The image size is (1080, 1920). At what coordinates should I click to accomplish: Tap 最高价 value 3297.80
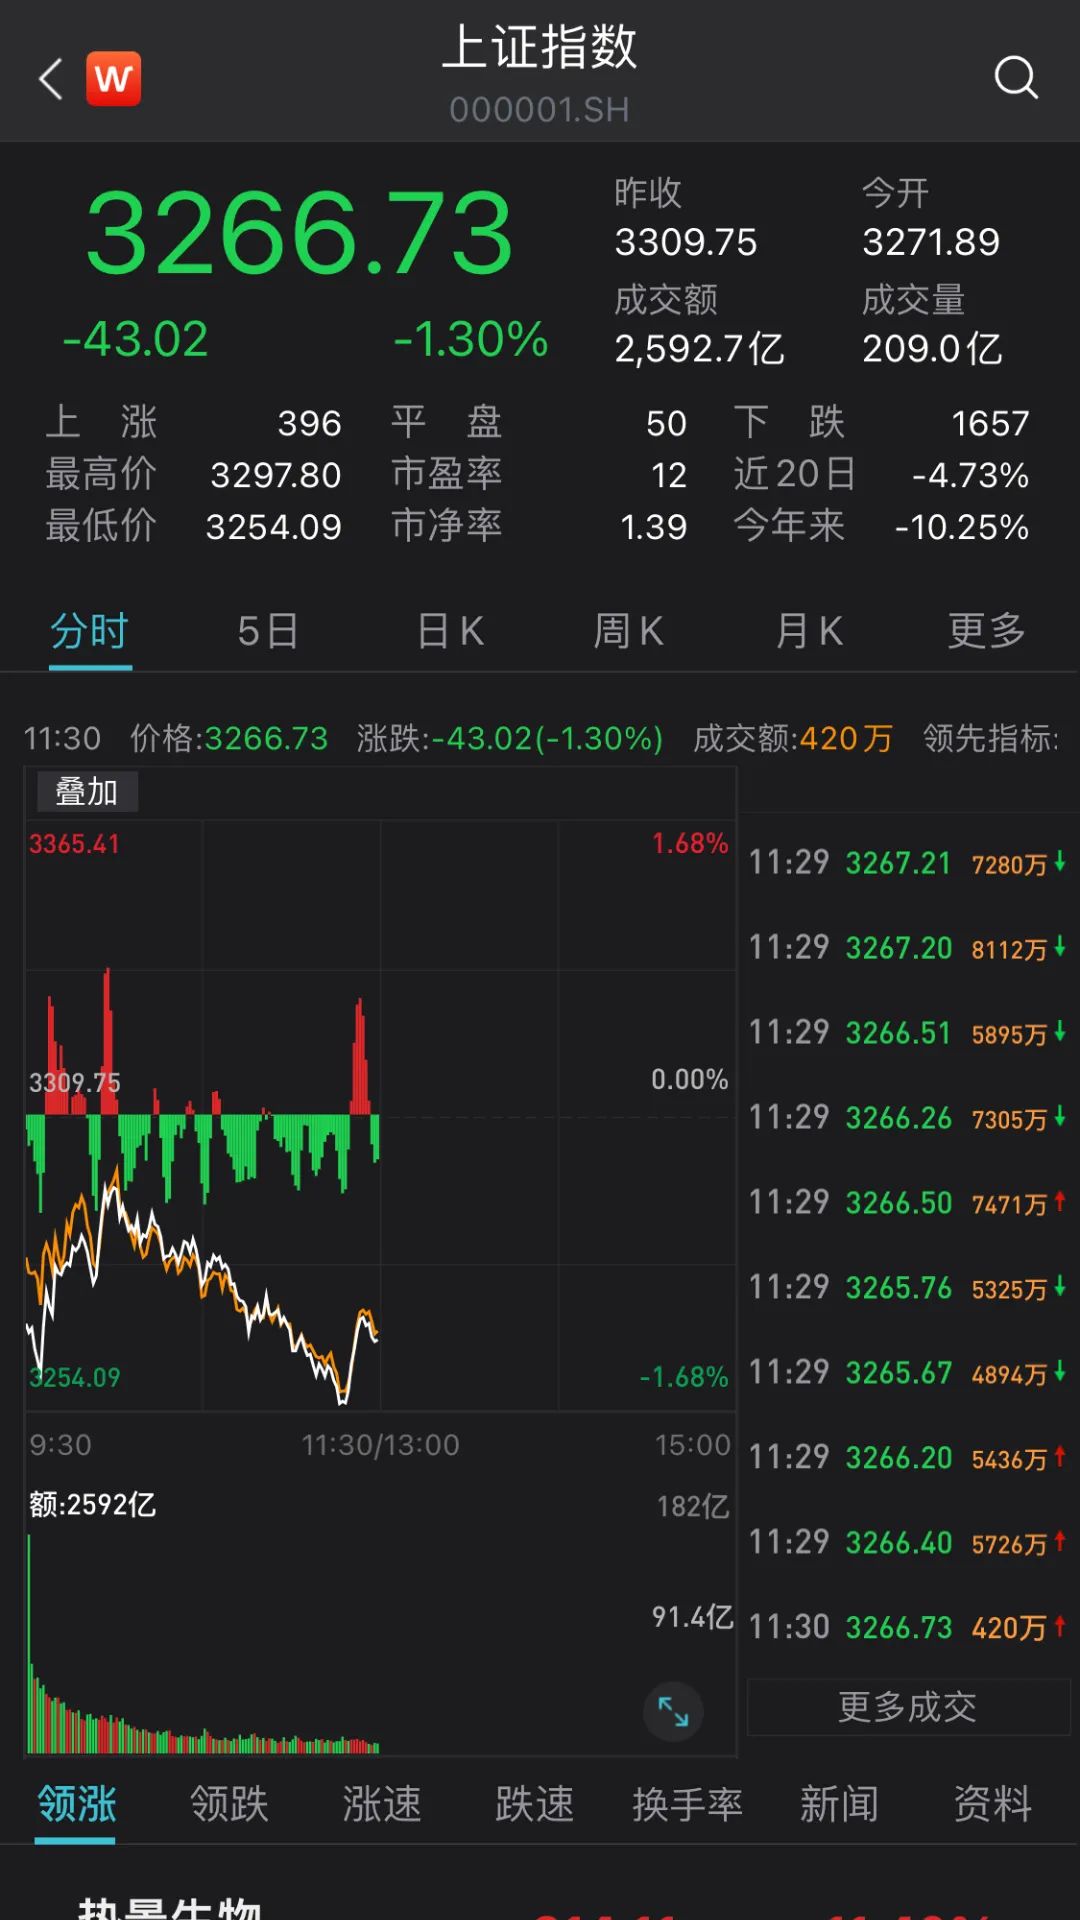click(x=276, y=475)
